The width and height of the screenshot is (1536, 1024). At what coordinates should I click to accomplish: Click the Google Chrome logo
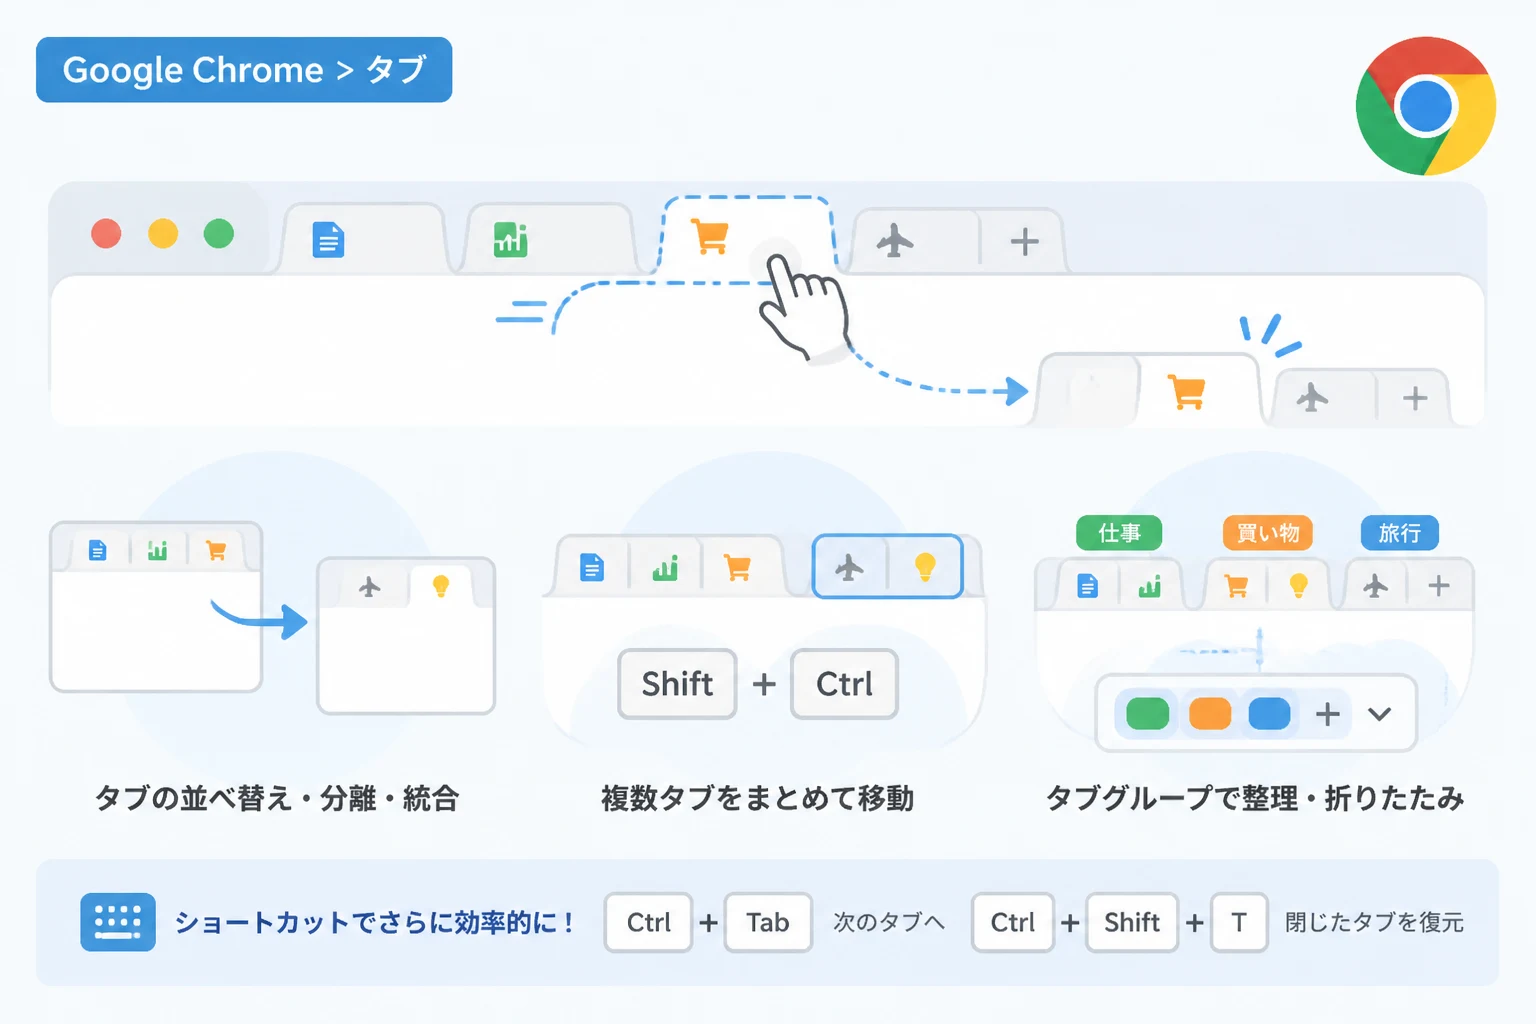click(1425, 106)
